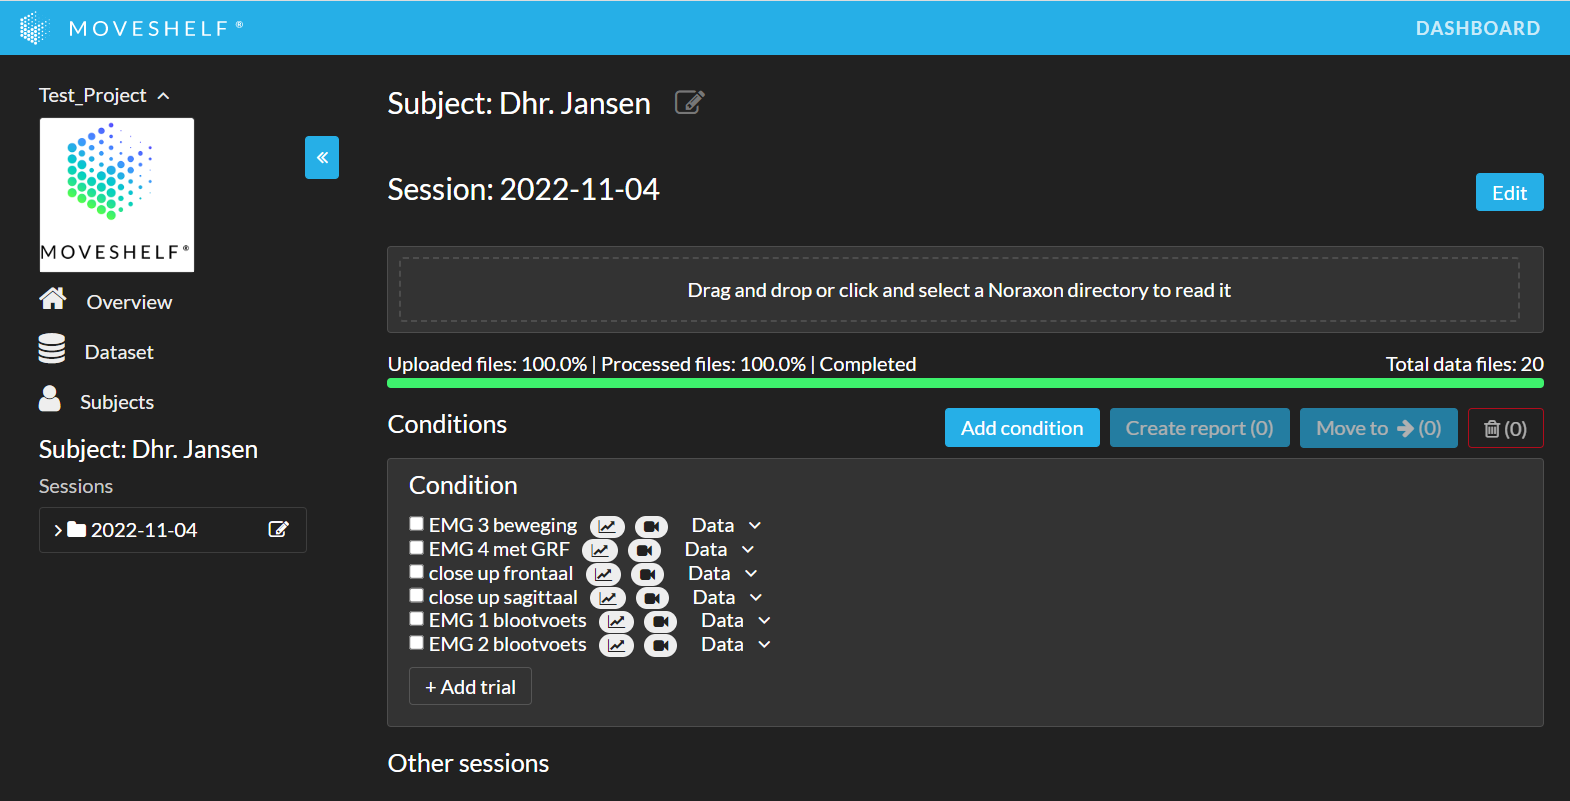Image resolution: width=1570 pixels, height=801 pixels.
Task: Collapse sidebar with double-chevron button
Action: (x=322, y=157)
